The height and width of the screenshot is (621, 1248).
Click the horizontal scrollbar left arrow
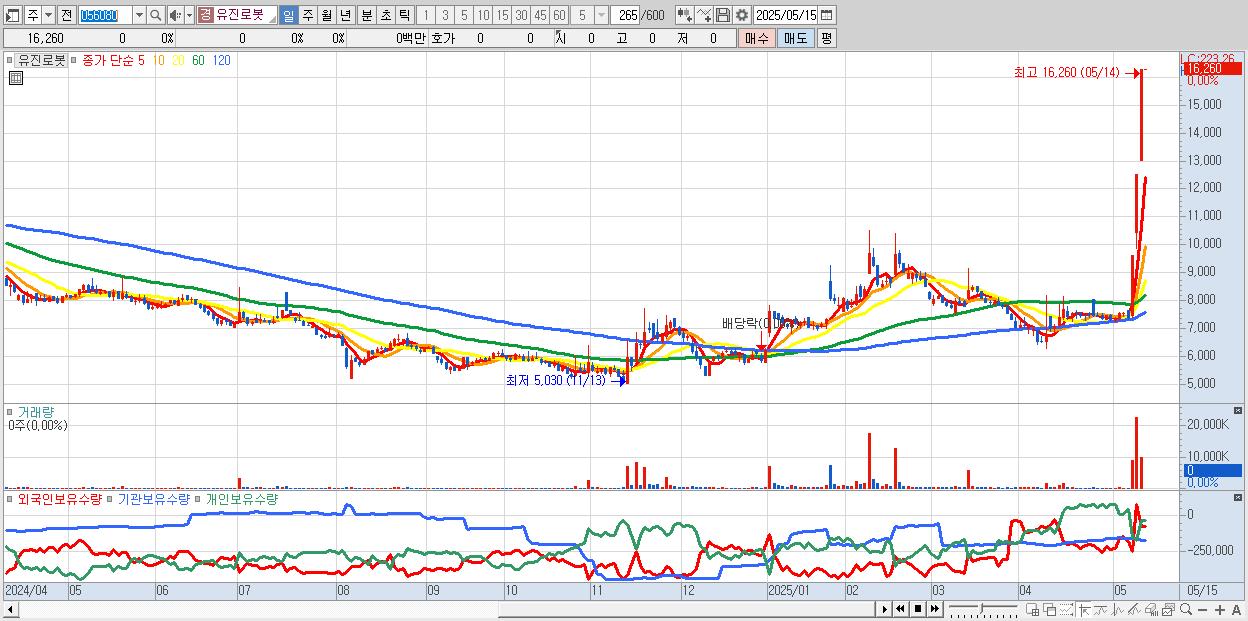[10, 609]
